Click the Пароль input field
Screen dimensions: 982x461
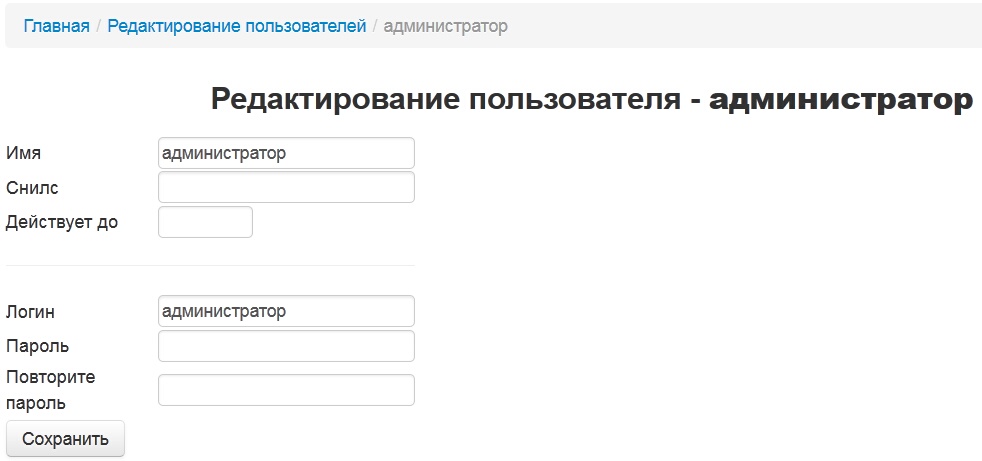click(x=286, y=346)
